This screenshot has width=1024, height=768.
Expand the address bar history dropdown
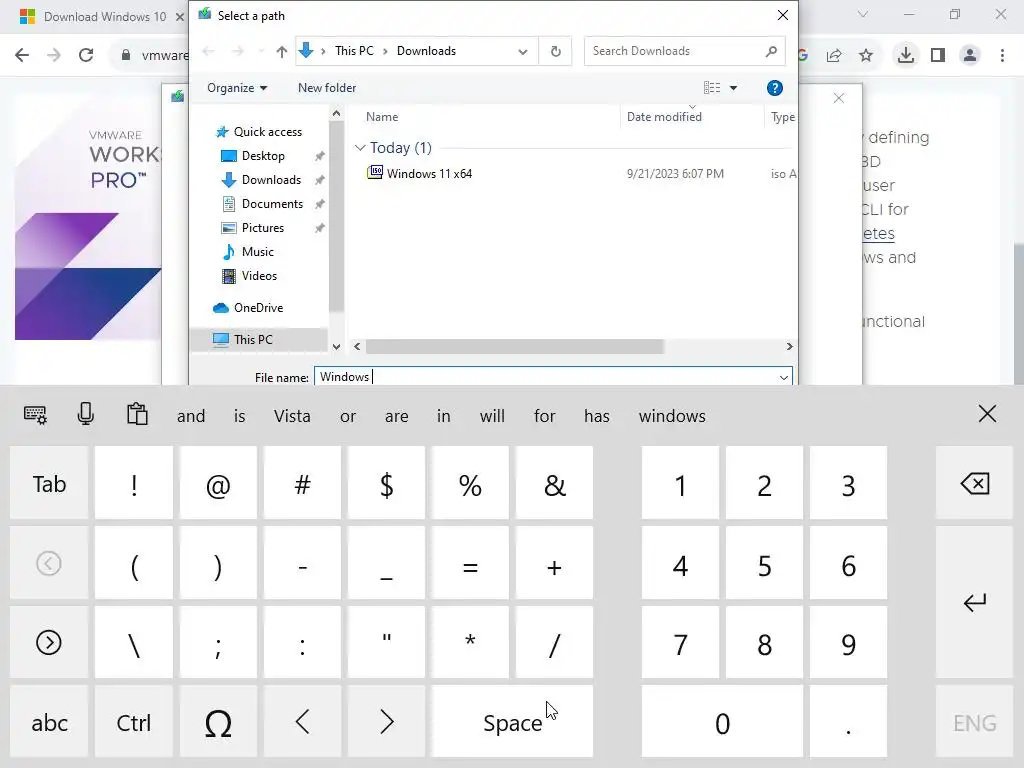[522, 52]
